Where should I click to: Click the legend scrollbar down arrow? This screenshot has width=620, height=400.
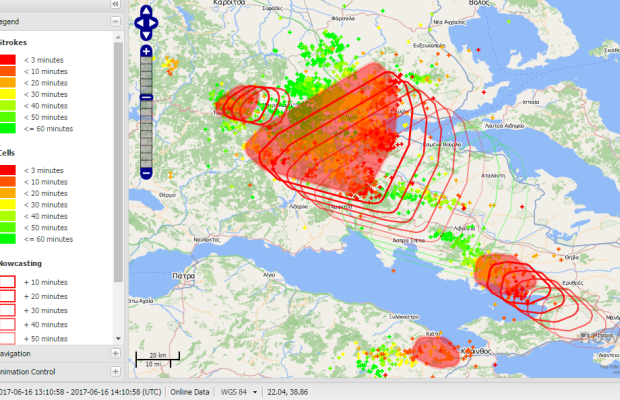click(120, 340)
